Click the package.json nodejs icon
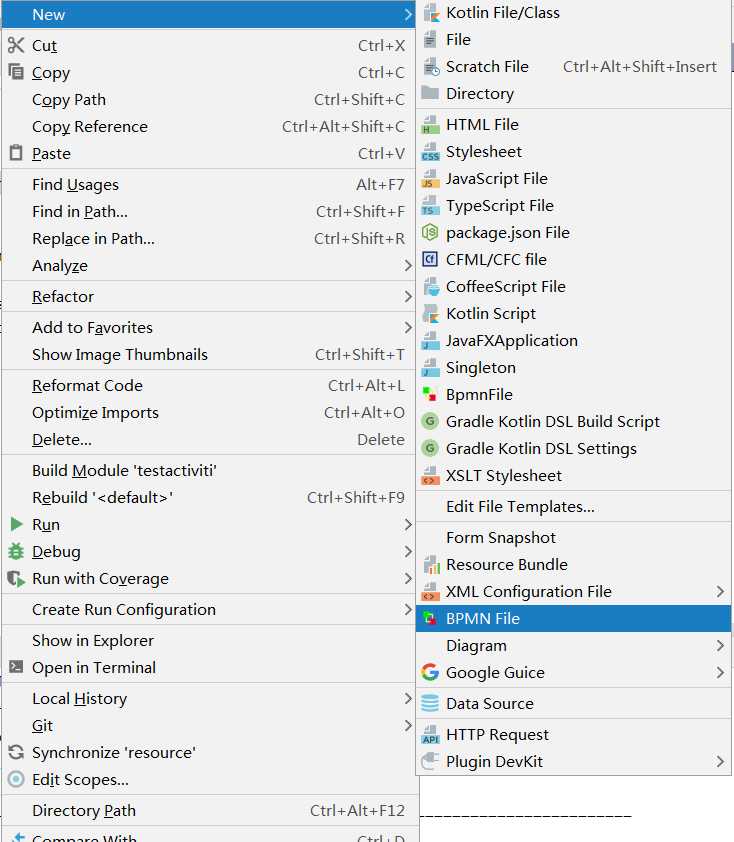This screenshot has height=842, width=734. click(430, 233)
